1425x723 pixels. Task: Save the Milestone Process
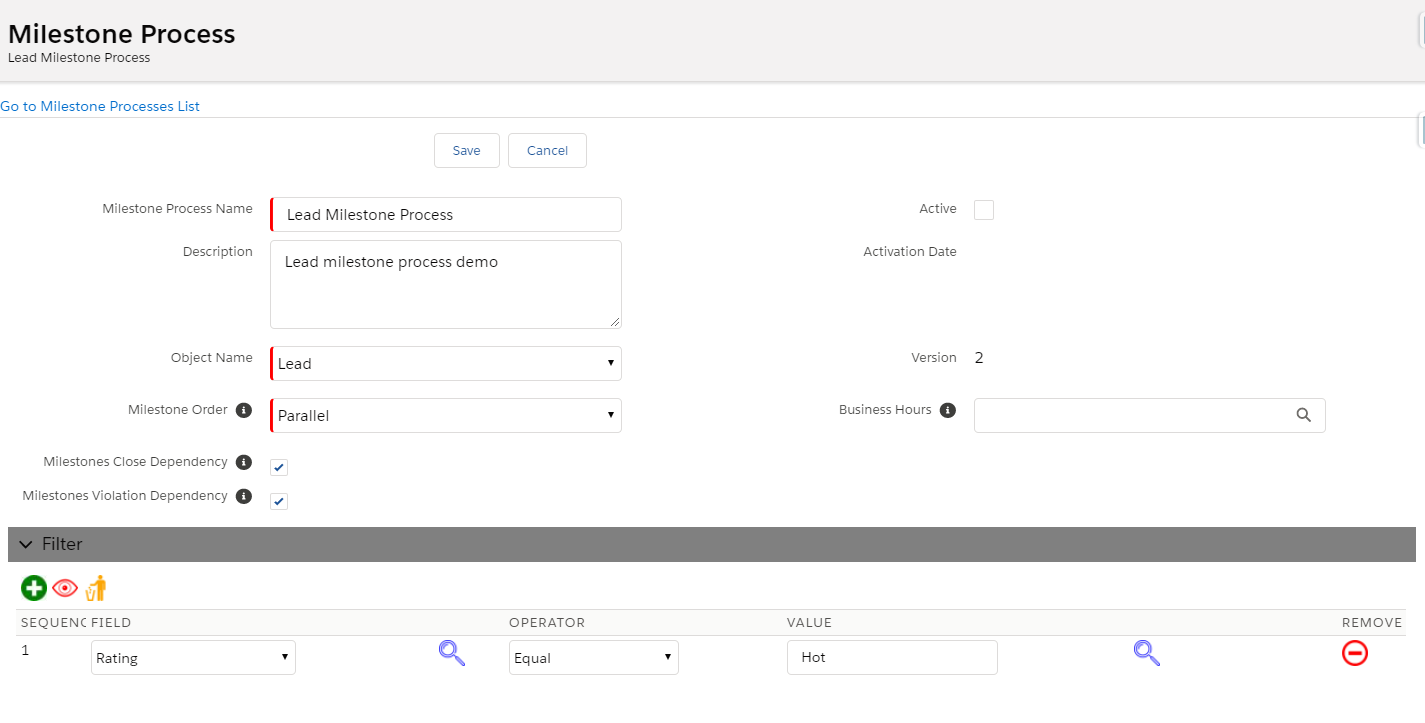[466, 150]
